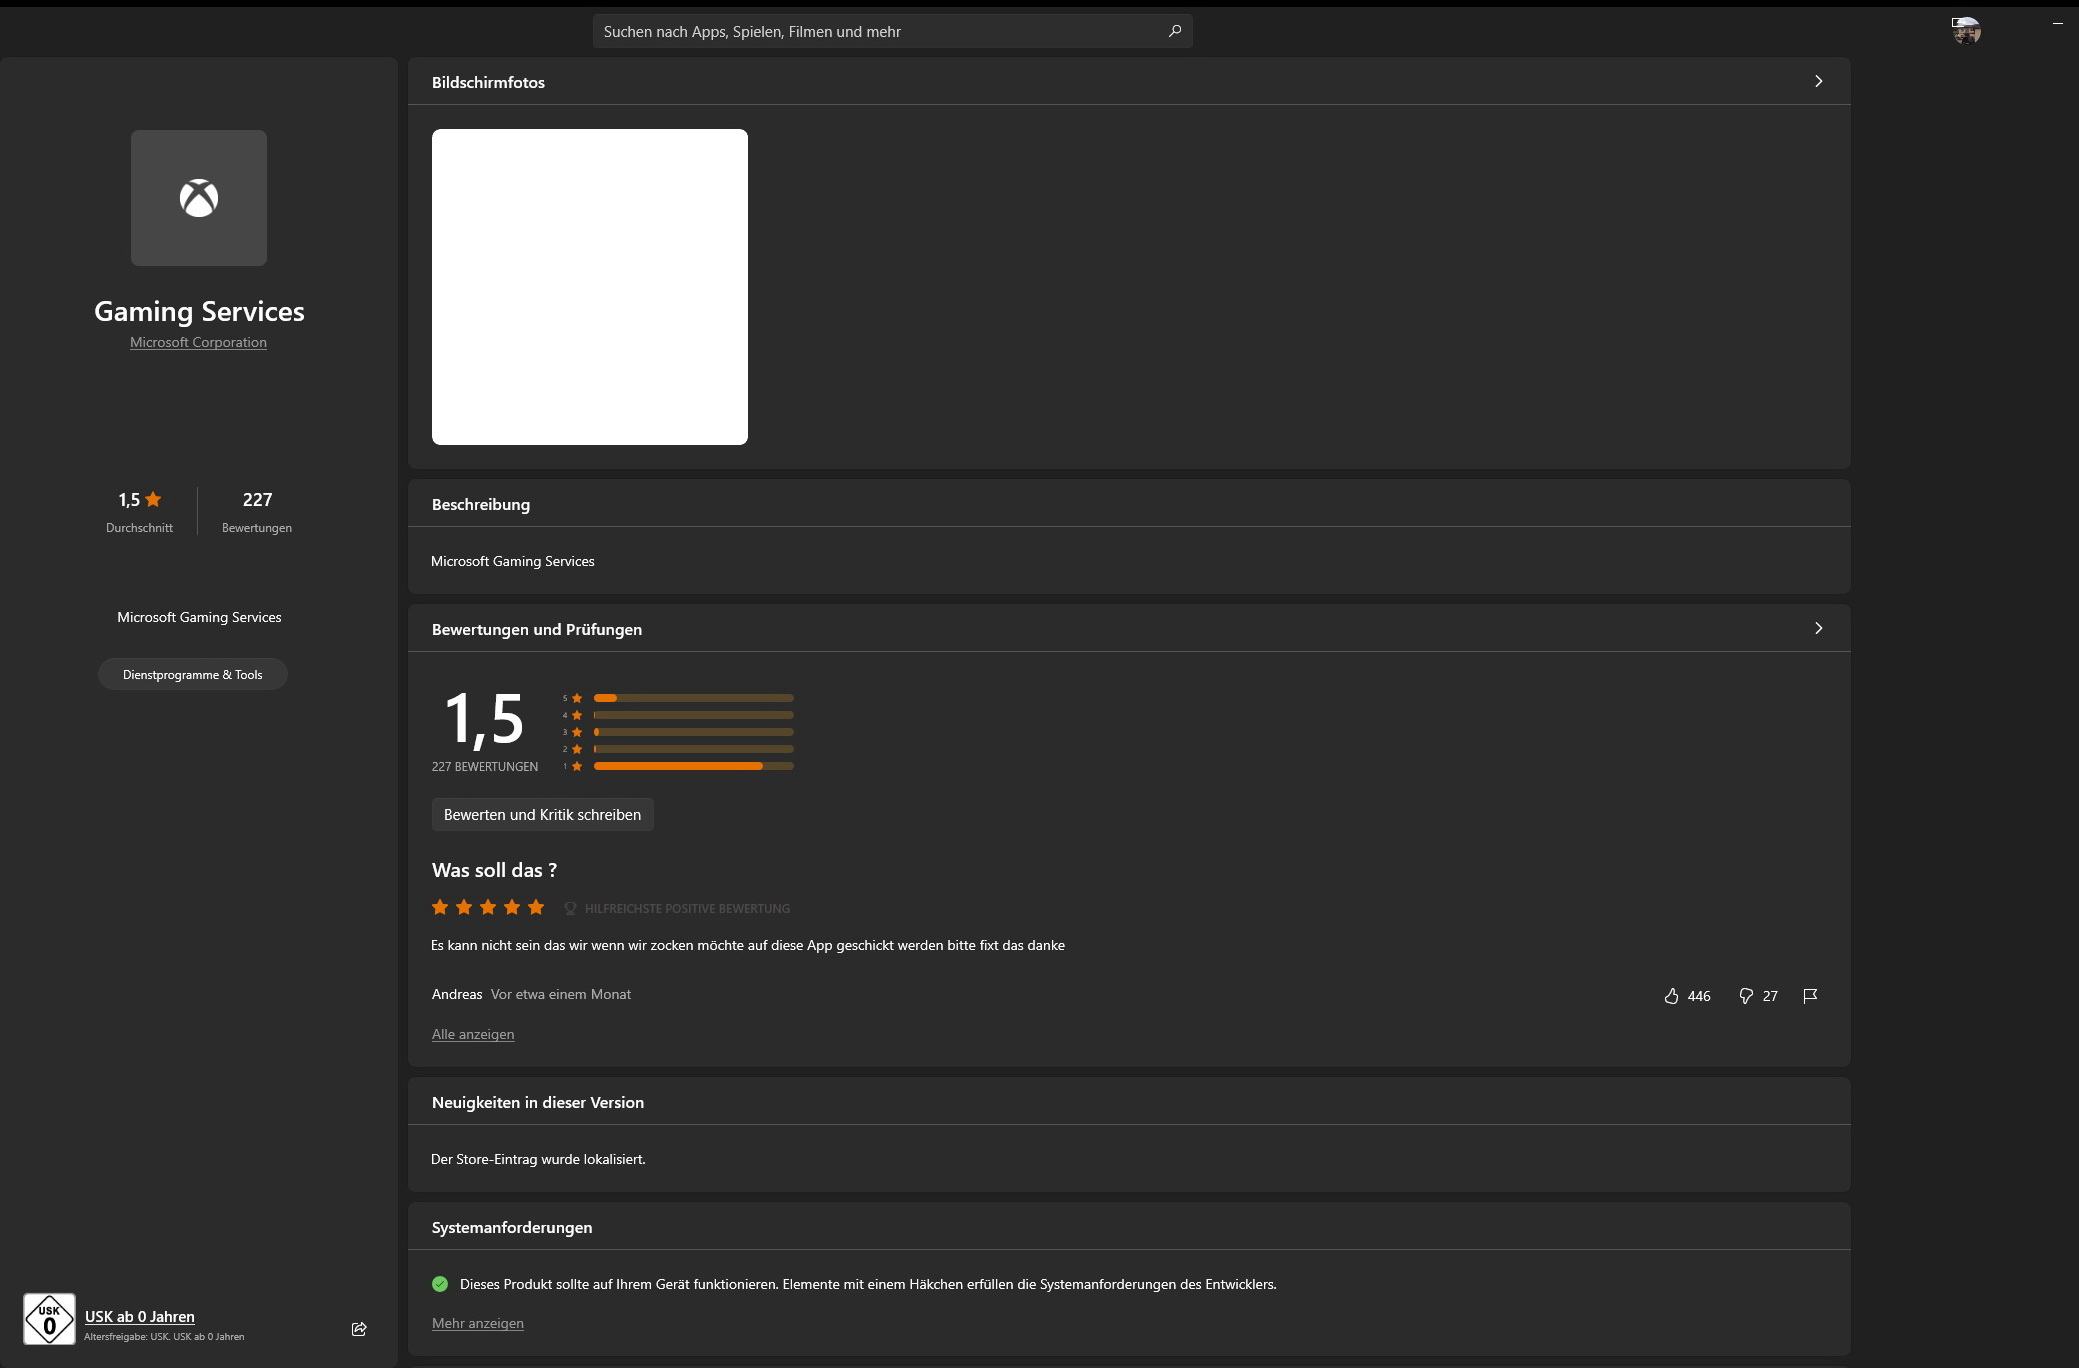
Task: Click the 4-star rating bar
Action: (x=693, y=715)
